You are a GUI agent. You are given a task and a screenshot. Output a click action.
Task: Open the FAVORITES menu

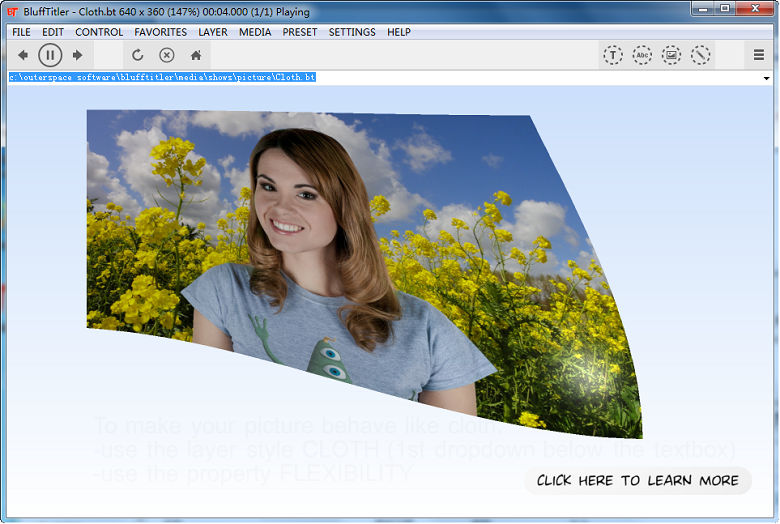pos(161,32)
